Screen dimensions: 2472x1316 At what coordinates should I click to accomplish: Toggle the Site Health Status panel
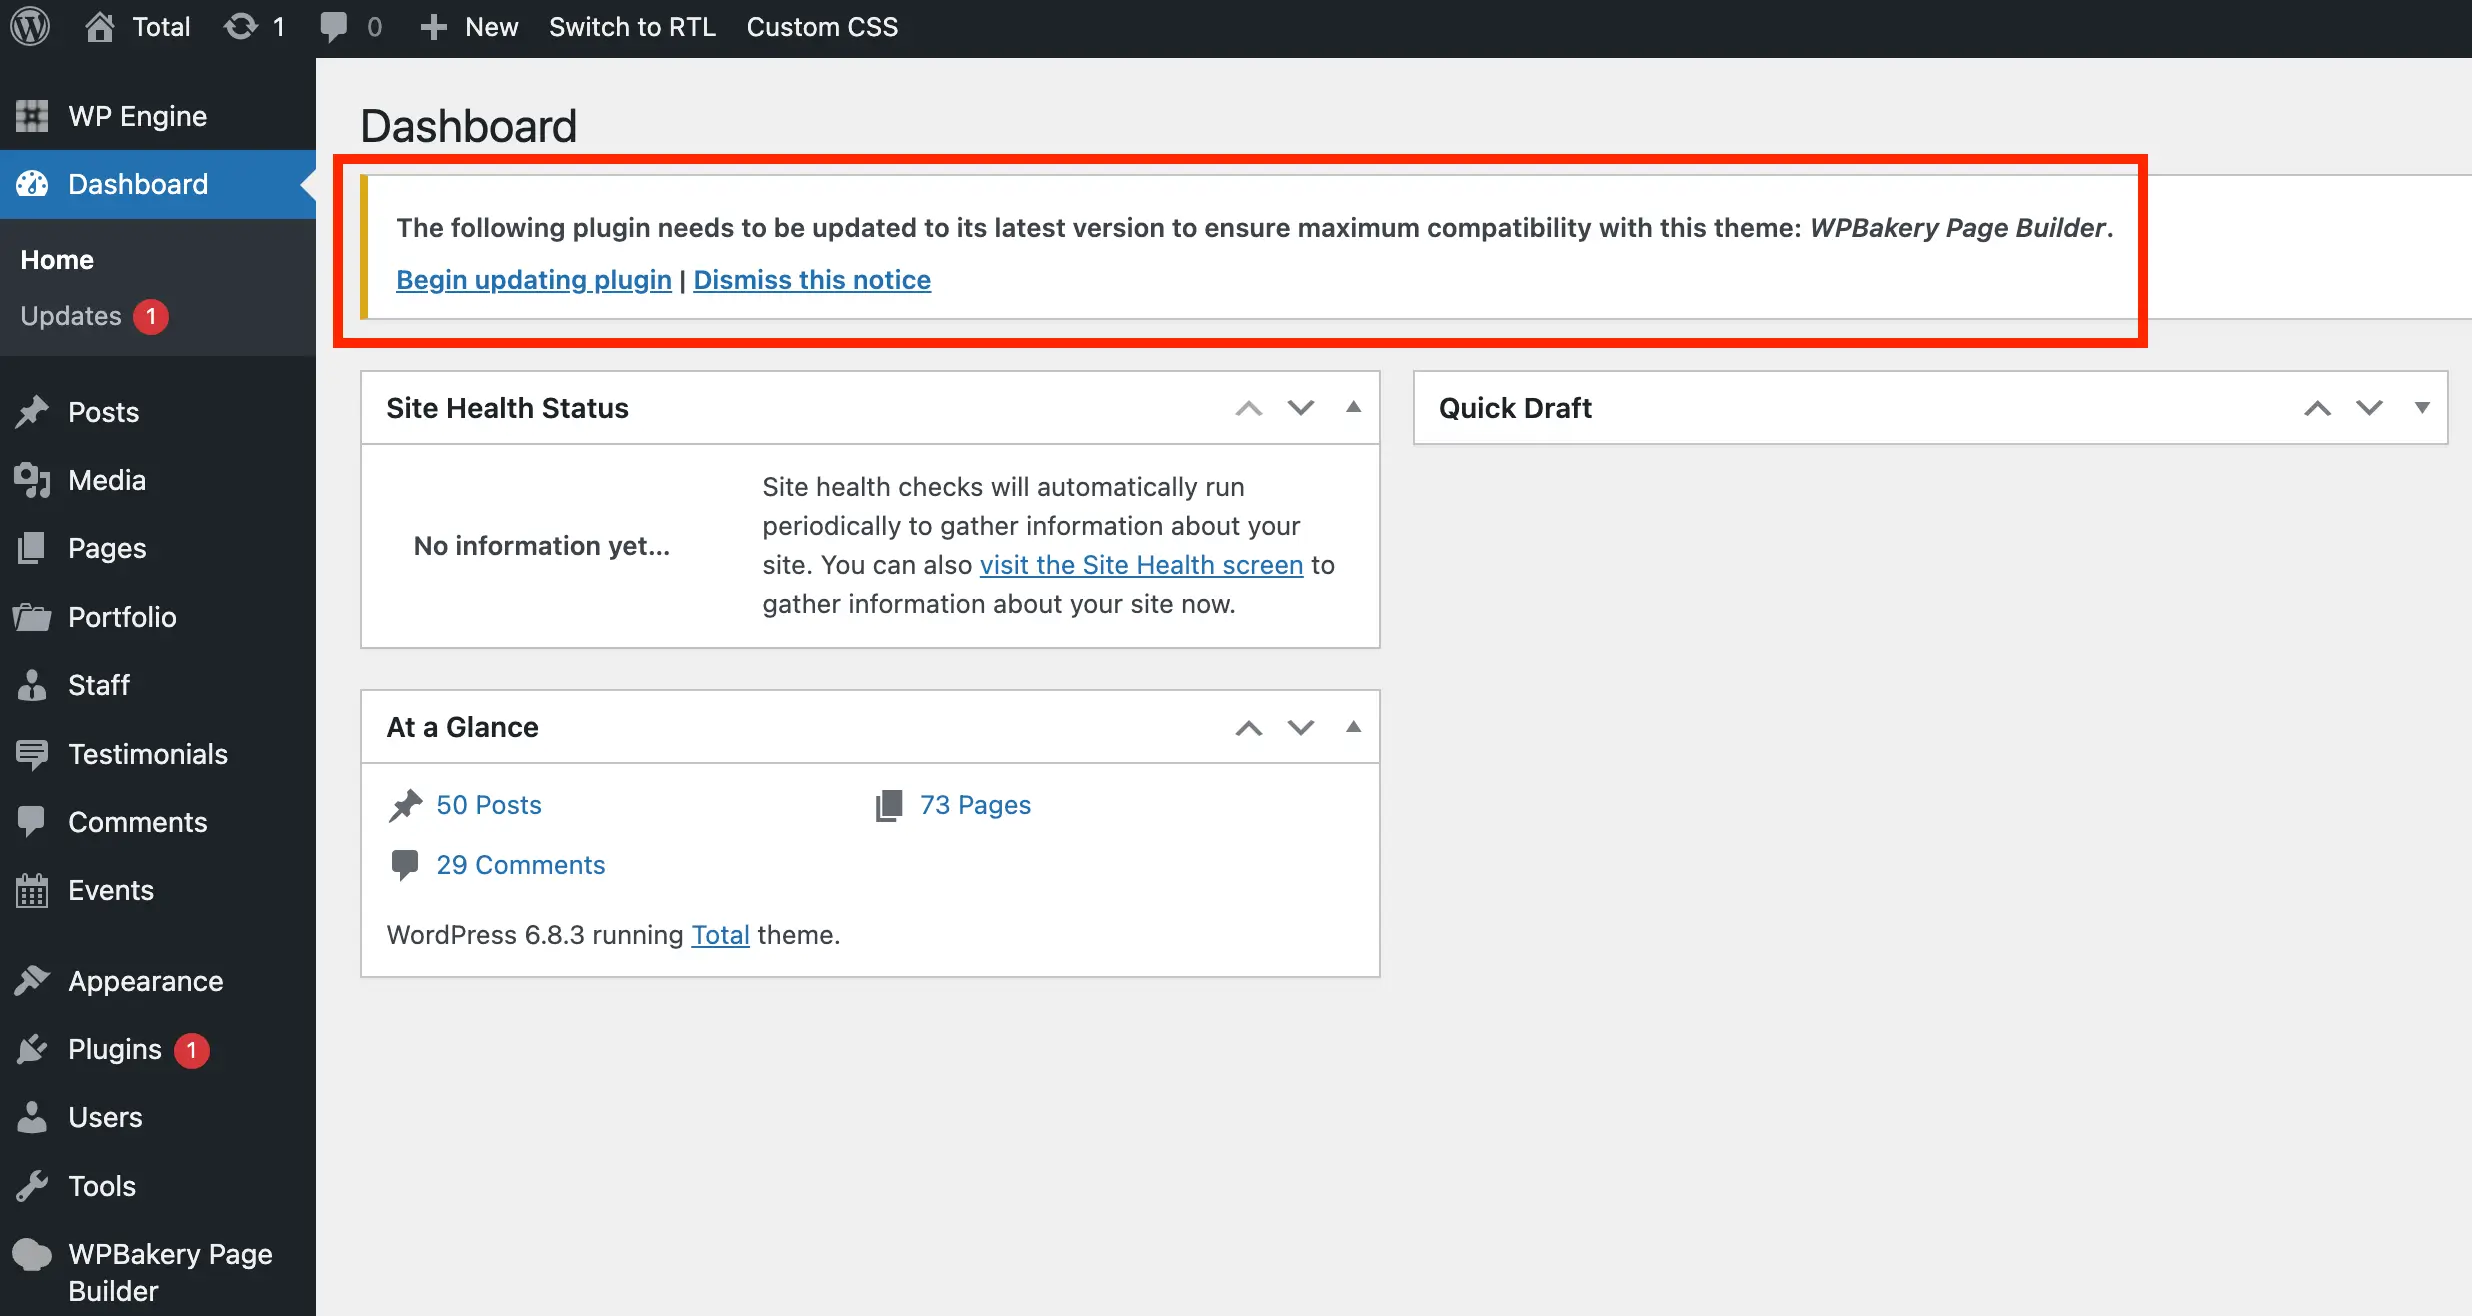click(1353, 408)
